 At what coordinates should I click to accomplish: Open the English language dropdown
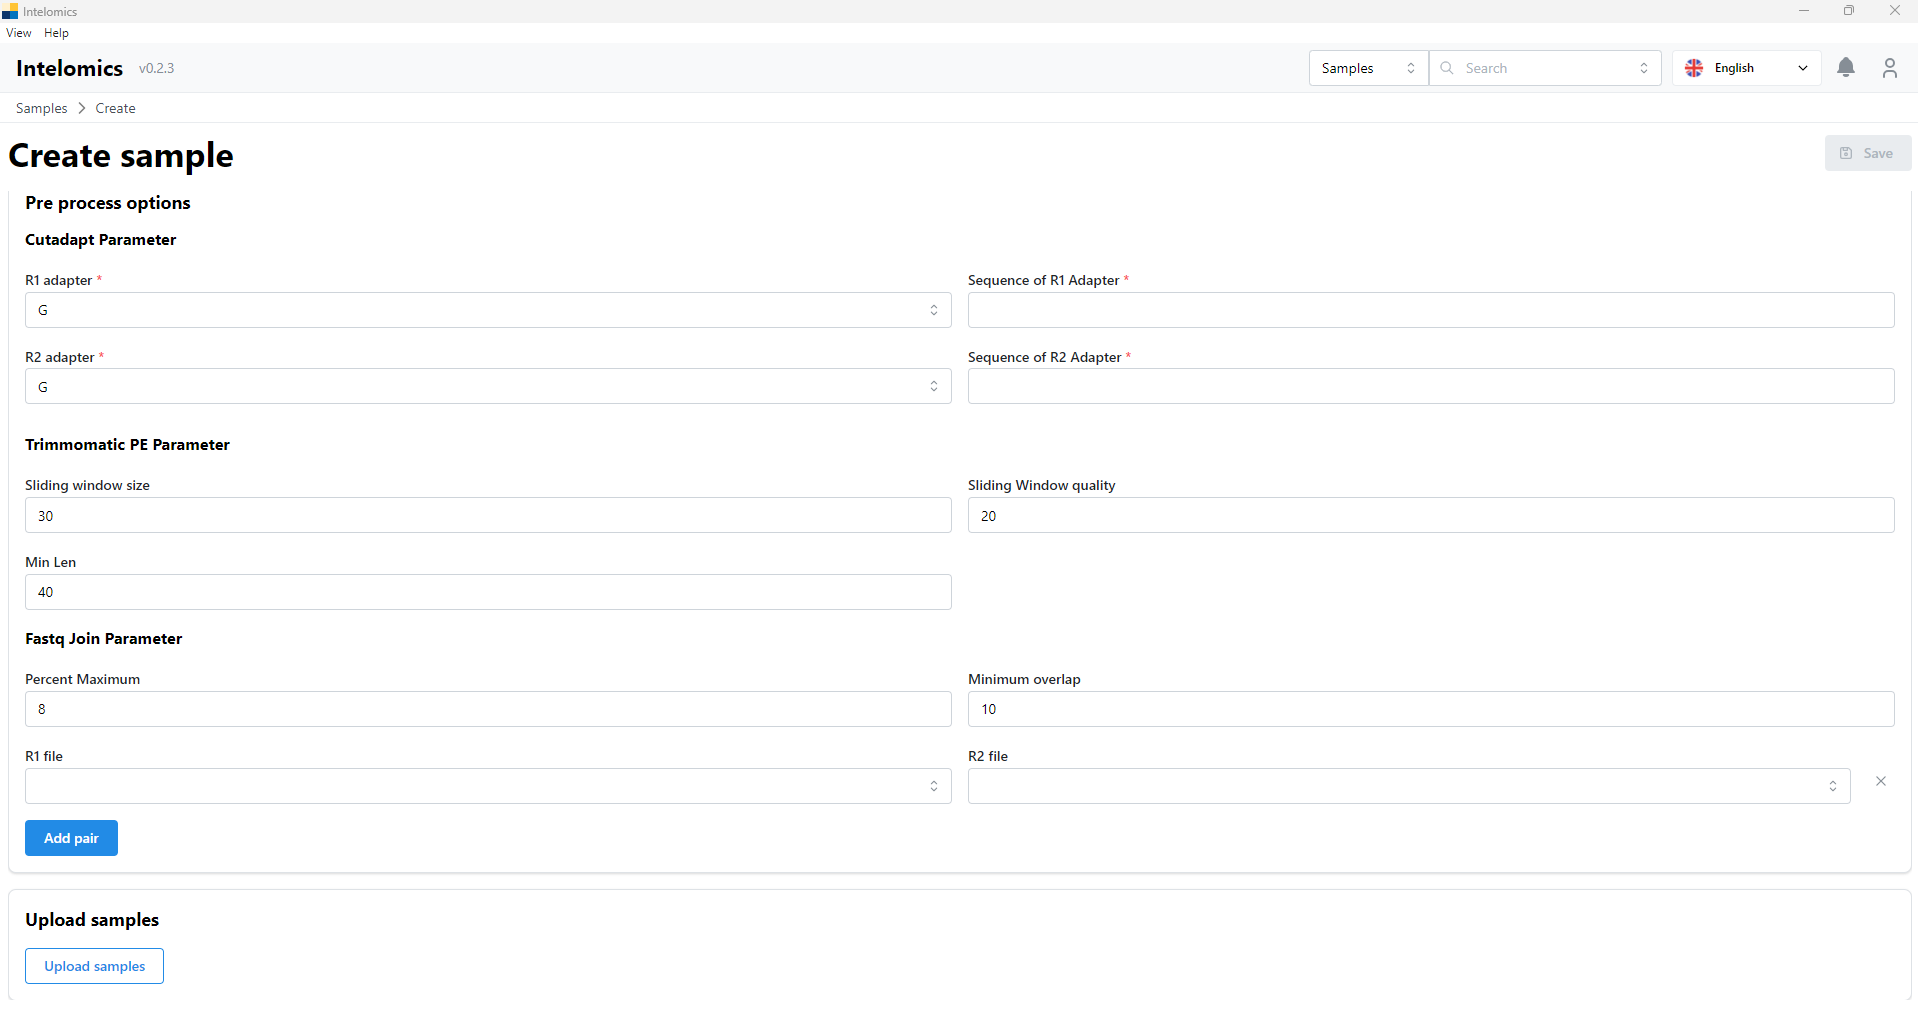[x=1746, y=68]
